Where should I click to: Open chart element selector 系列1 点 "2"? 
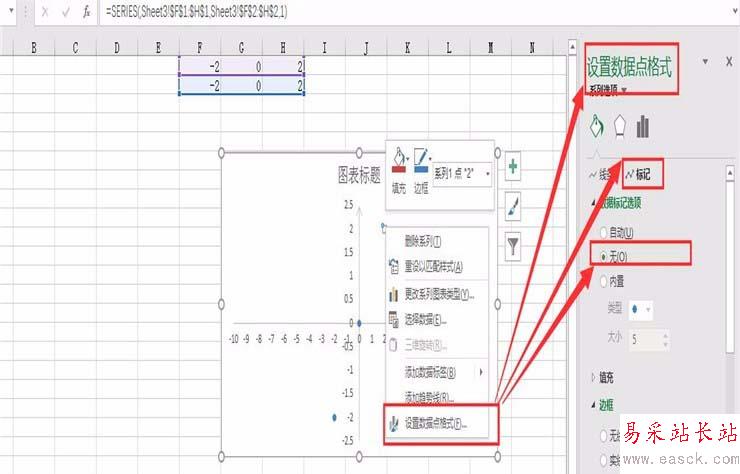462,174
